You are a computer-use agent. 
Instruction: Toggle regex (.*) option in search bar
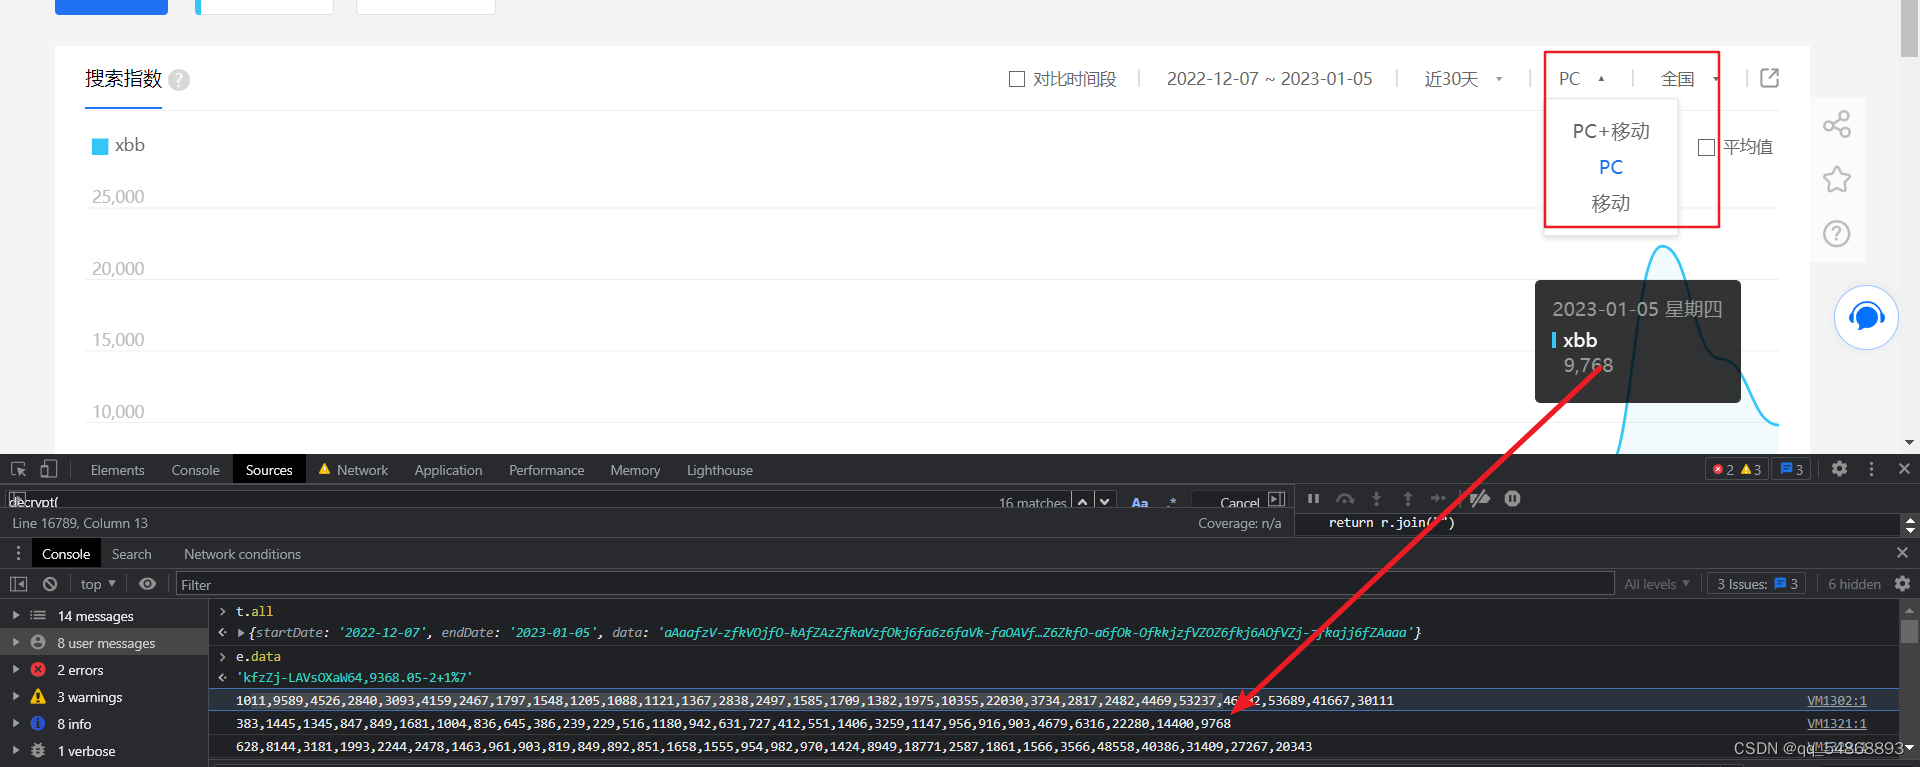tap(1171, 502)
